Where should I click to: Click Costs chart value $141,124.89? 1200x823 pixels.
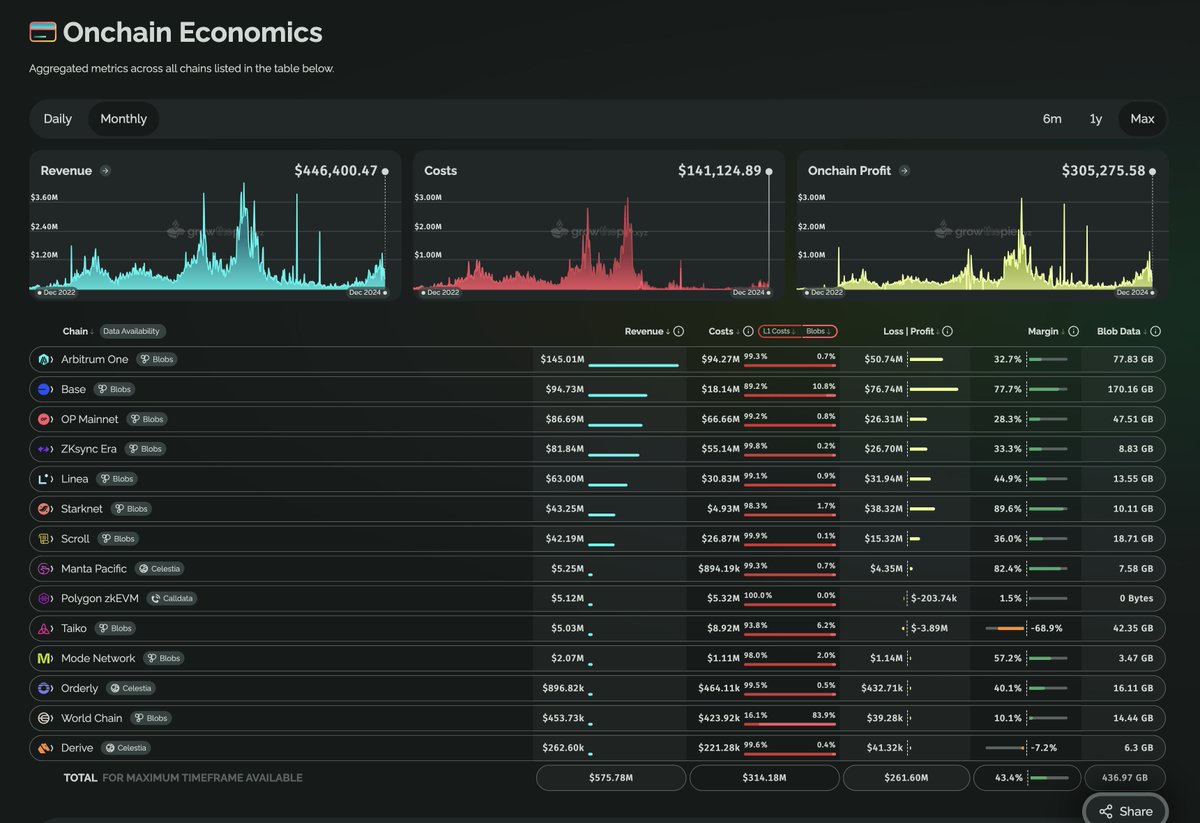(x=720, y=171)
